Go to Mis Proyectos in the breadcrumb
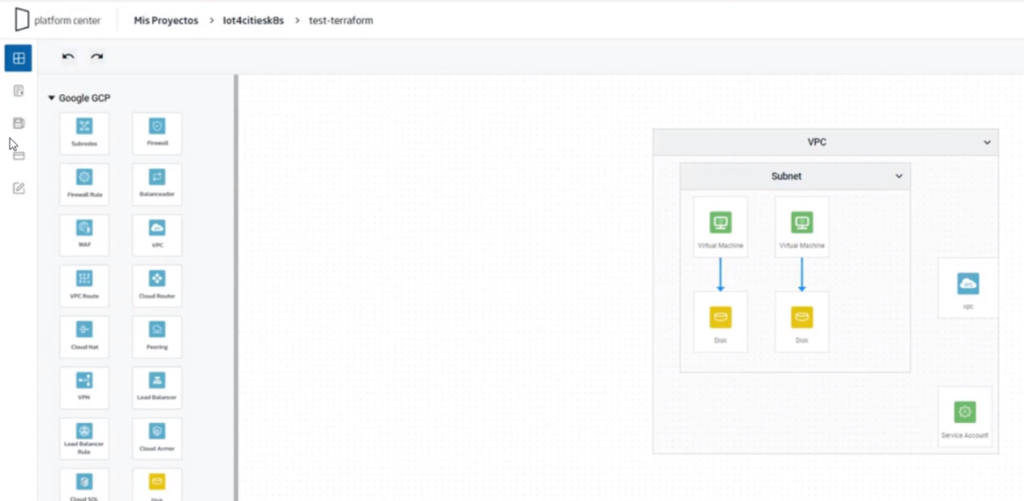The image size is (1024, 501). pyautogui.click(x=166, y=20)
